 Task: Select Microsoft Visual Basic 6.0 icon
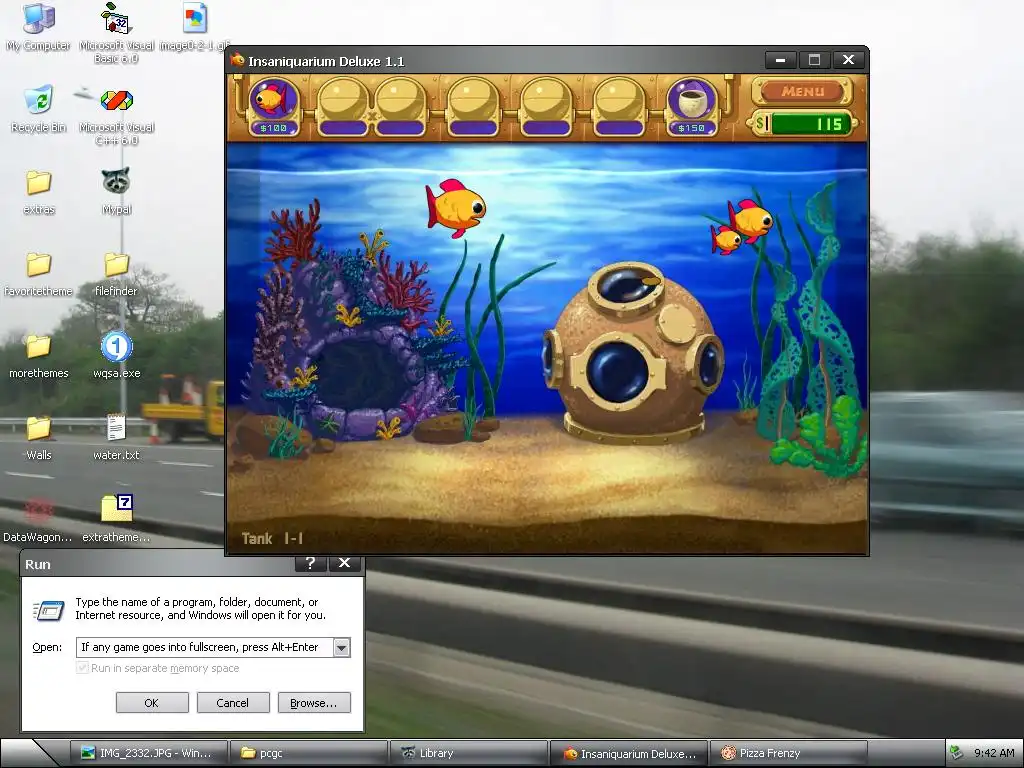tap(116, 33)
